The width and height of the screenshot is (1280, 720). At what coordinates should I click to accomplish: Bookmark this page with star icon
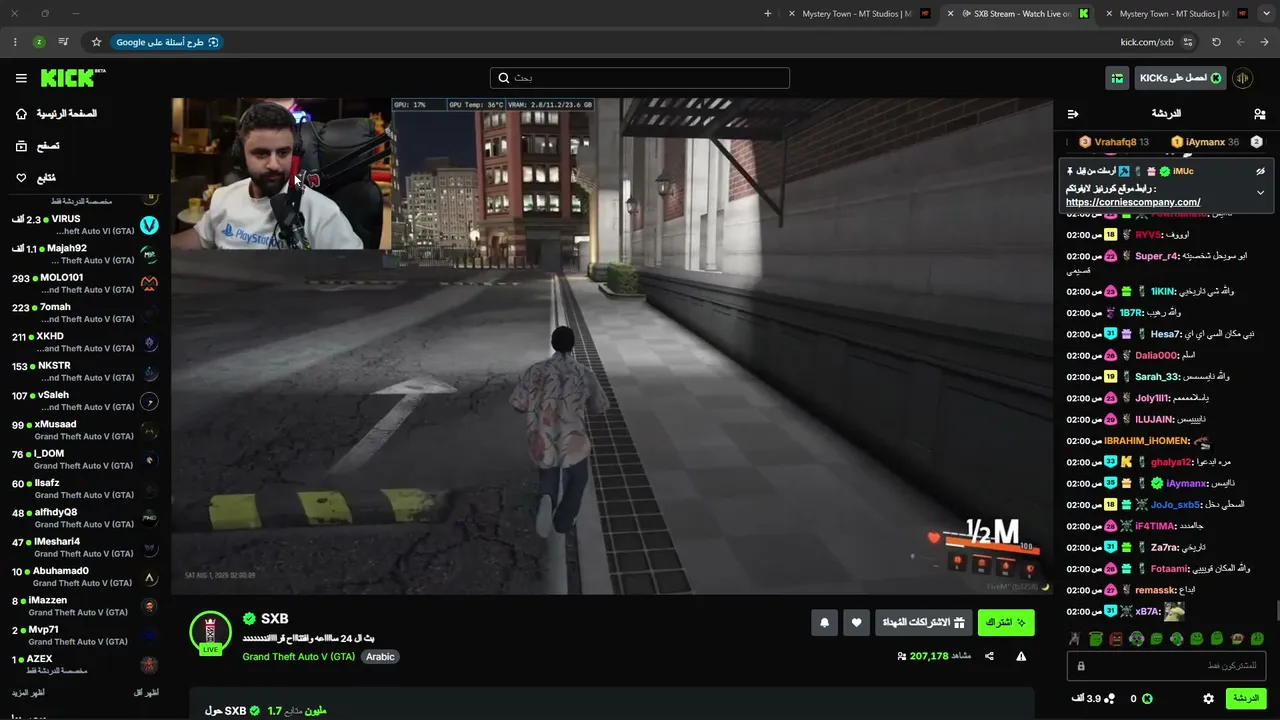pos(96,42)
